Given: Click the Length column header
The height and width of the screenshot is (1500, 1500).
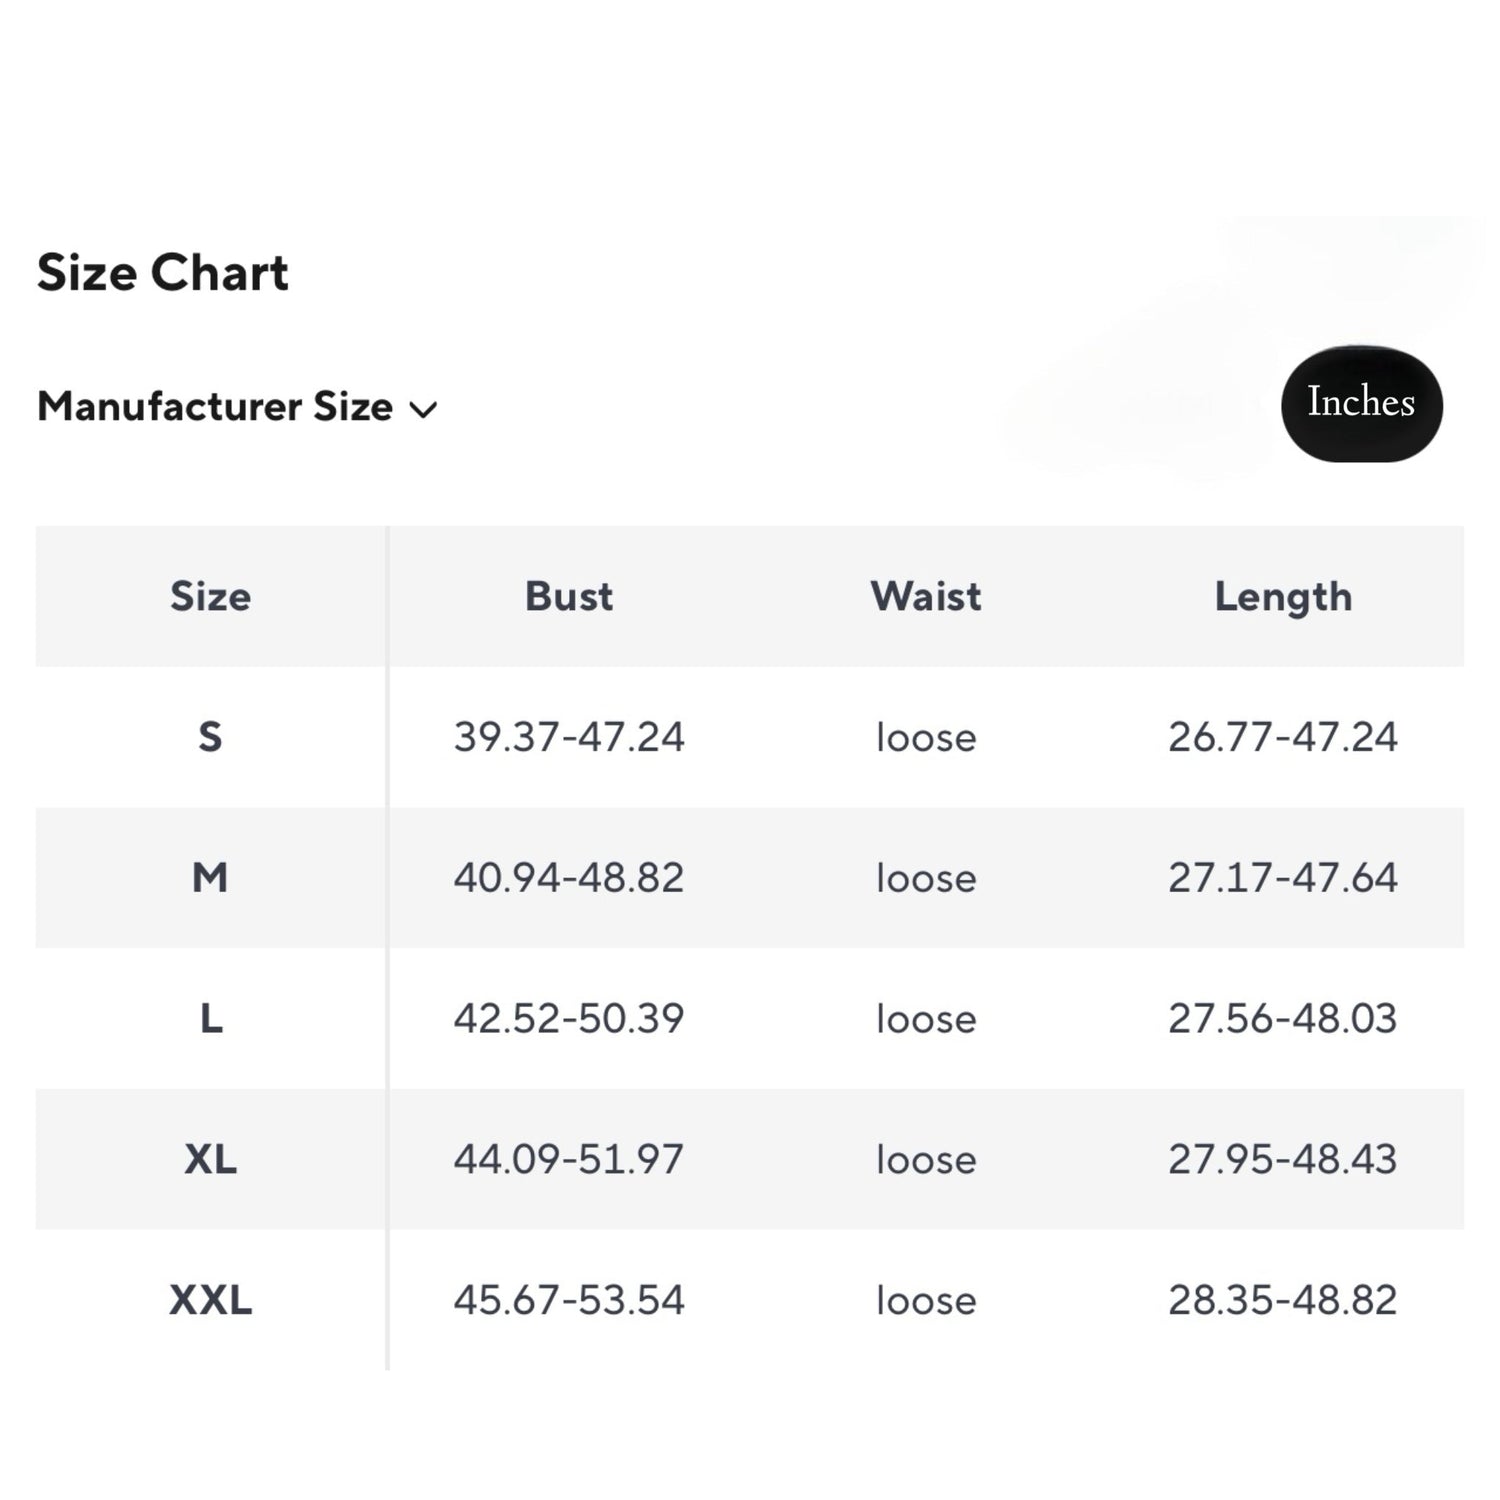Looking at the screenshot, I should point(1283,597).
